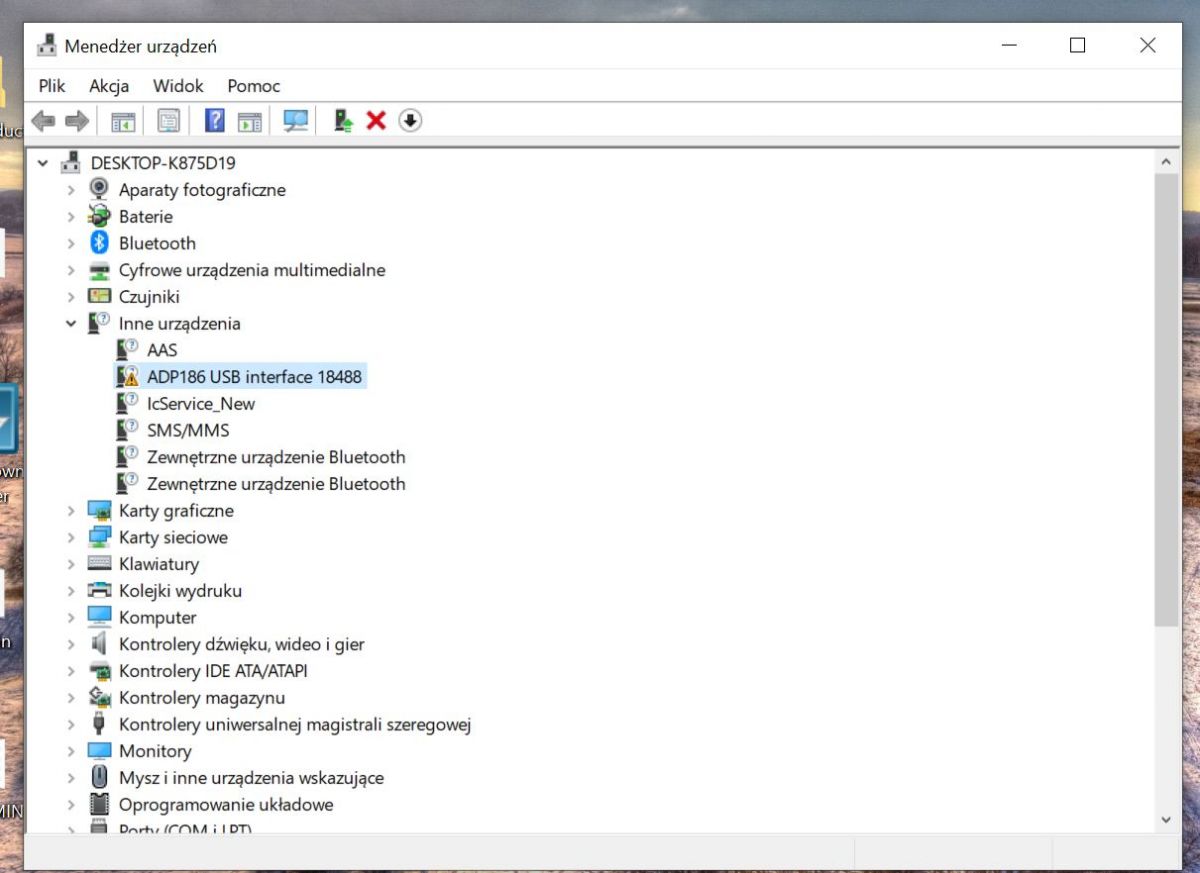
Task: Click Show/Hide console tree toolbar icon
Action: [123, 121]
